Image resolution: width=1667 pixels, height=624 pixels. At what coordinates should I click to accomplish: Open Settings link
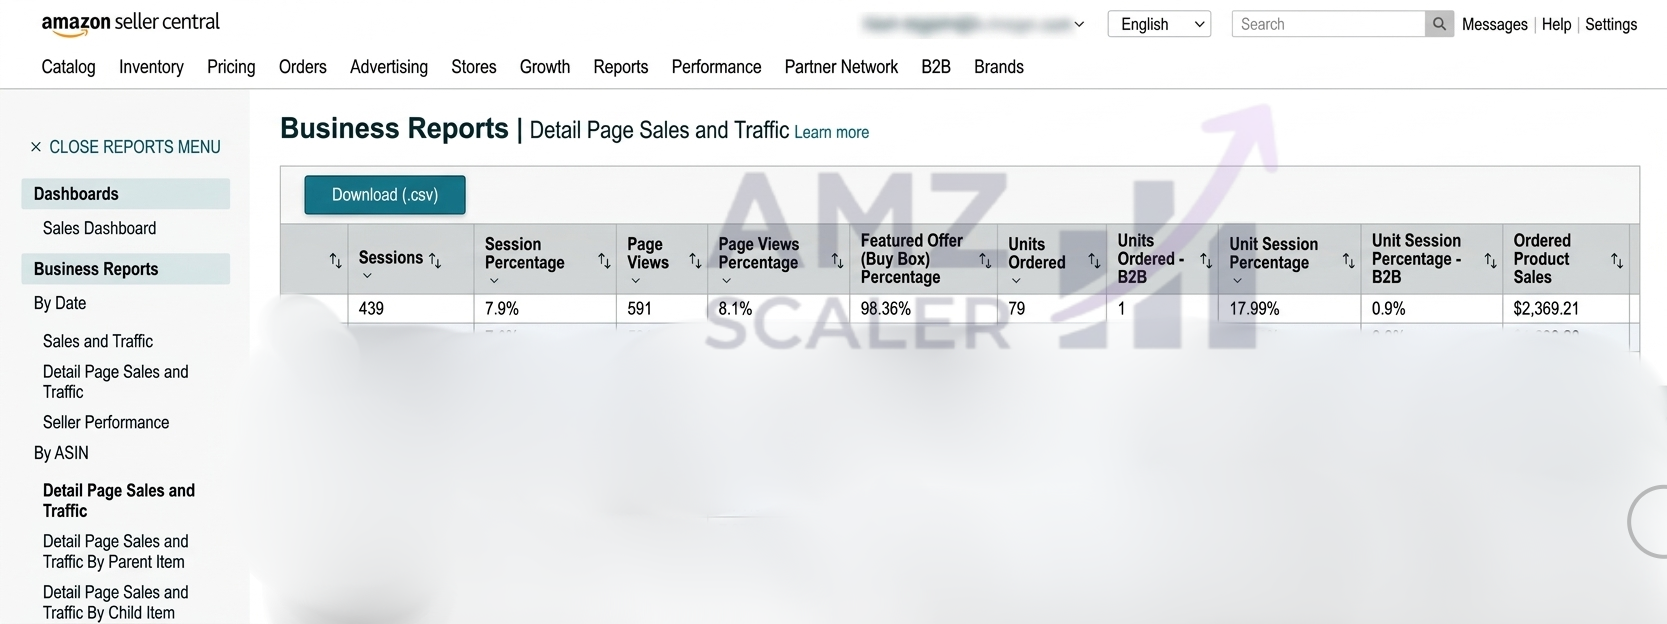point(1611,24)
